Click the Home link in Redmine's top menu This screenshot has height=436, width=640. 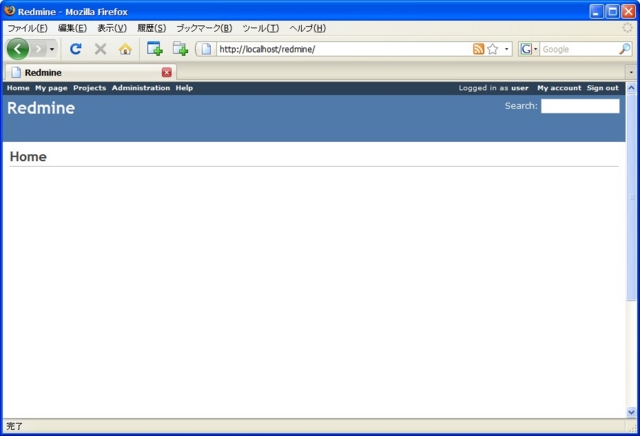(x=18, y=88)
